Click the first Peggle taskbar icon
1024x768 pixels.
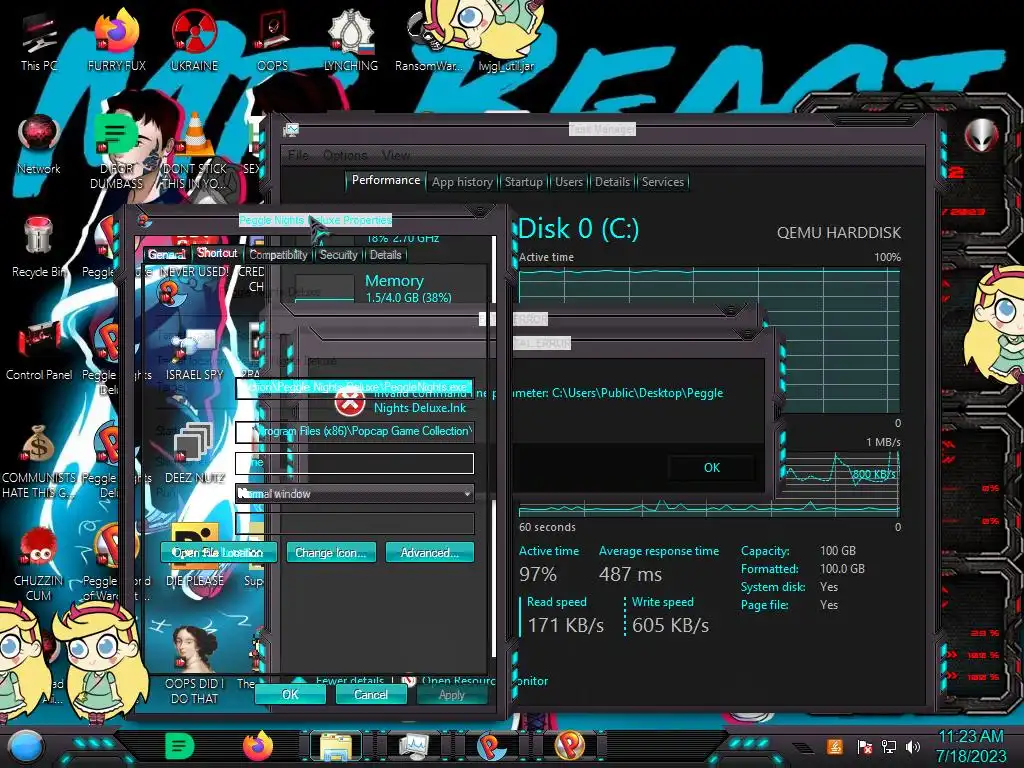(x=491, y=746)
